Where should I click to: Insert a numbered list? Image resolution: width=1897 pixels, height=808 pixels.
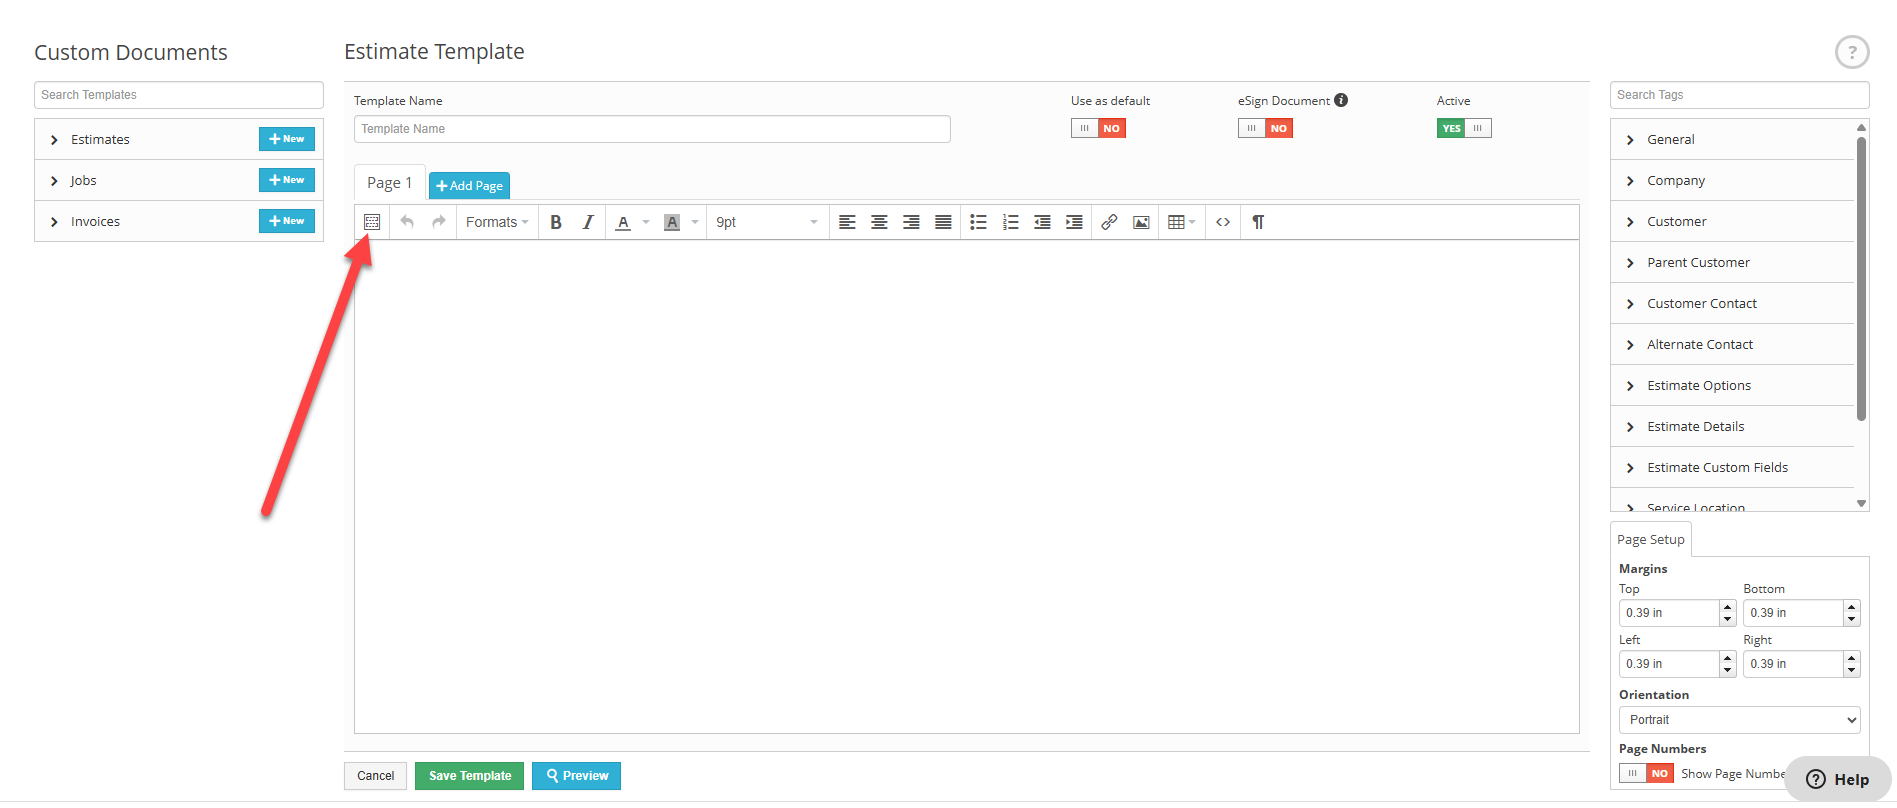pyautogui.click(x=1010, y=222)
